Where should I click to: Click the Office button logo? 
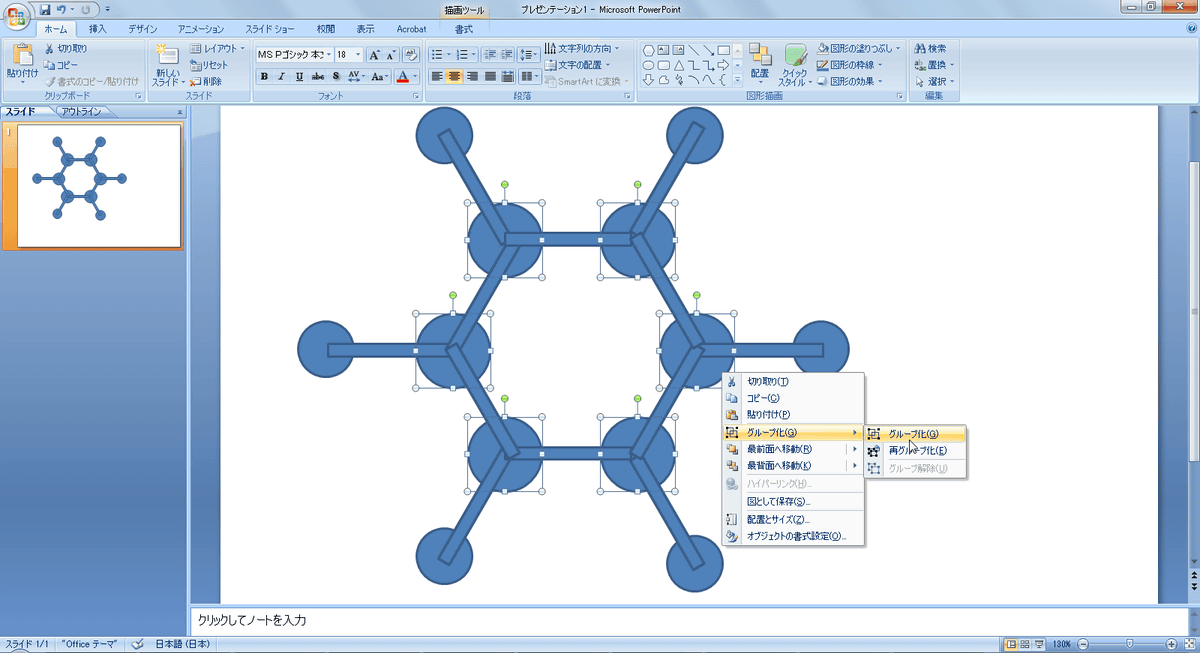point(17,17)
